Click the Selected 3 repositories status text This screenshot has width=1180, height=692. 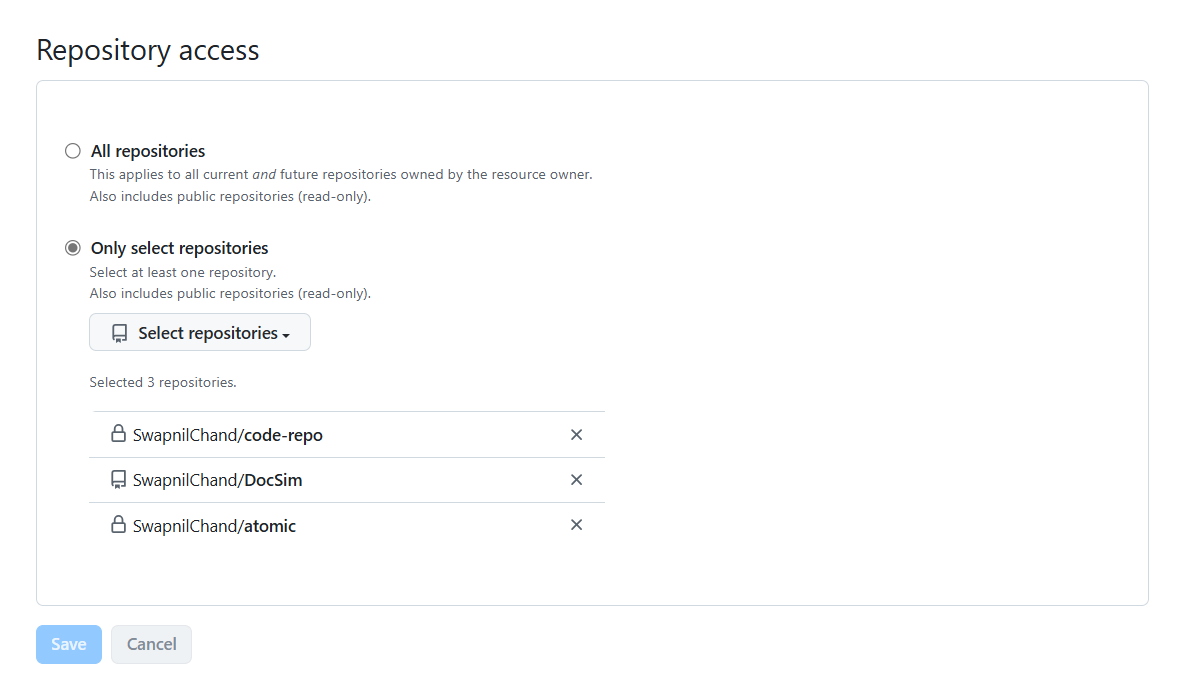pyautogui.click(x=163, y=382)
